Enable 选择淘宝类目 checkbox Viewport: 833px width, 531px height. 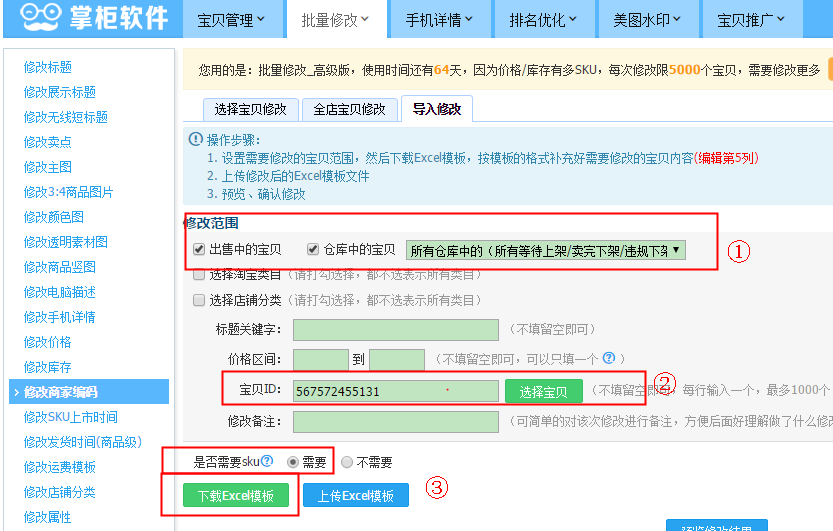(199, 275)
